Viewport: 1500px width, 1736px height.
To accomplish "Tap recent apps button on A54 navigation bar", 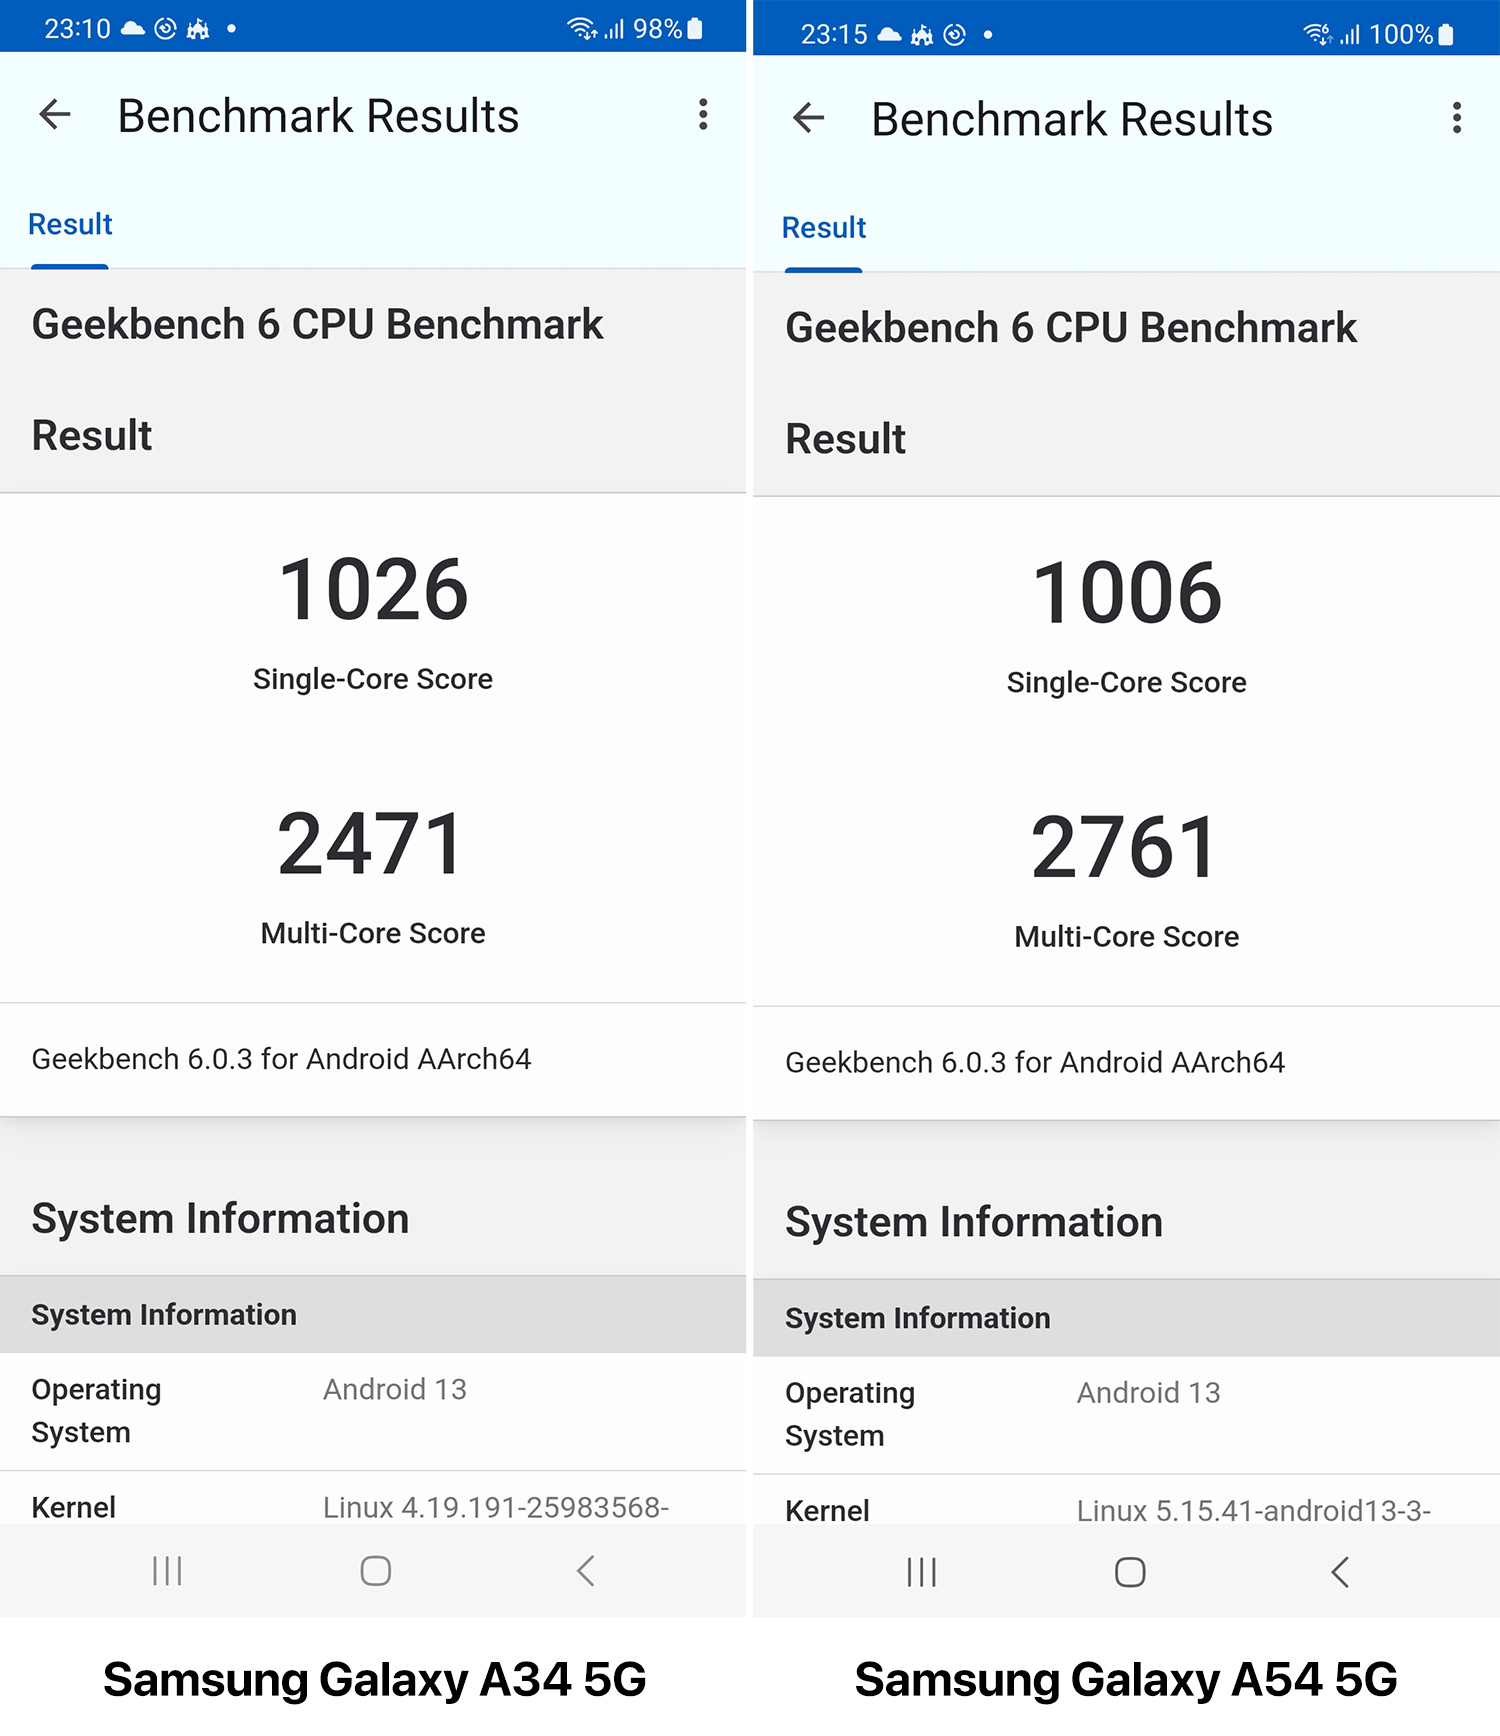I will click(921, 1573).
